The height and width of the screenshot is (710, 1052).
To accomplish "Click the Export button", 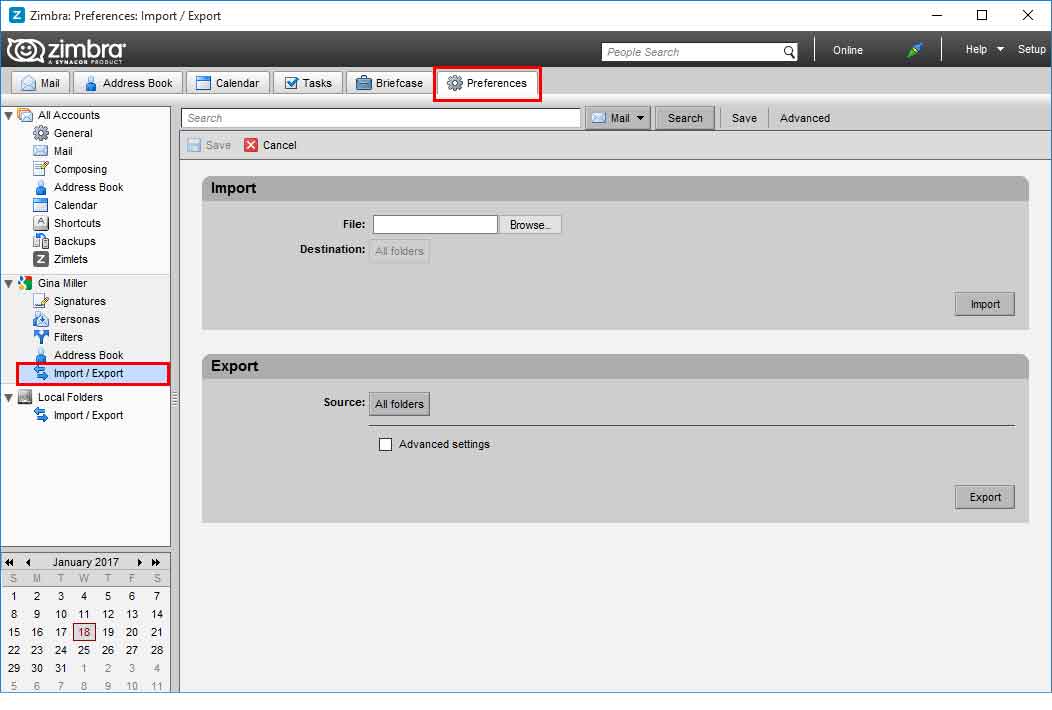I will [984, 497].
